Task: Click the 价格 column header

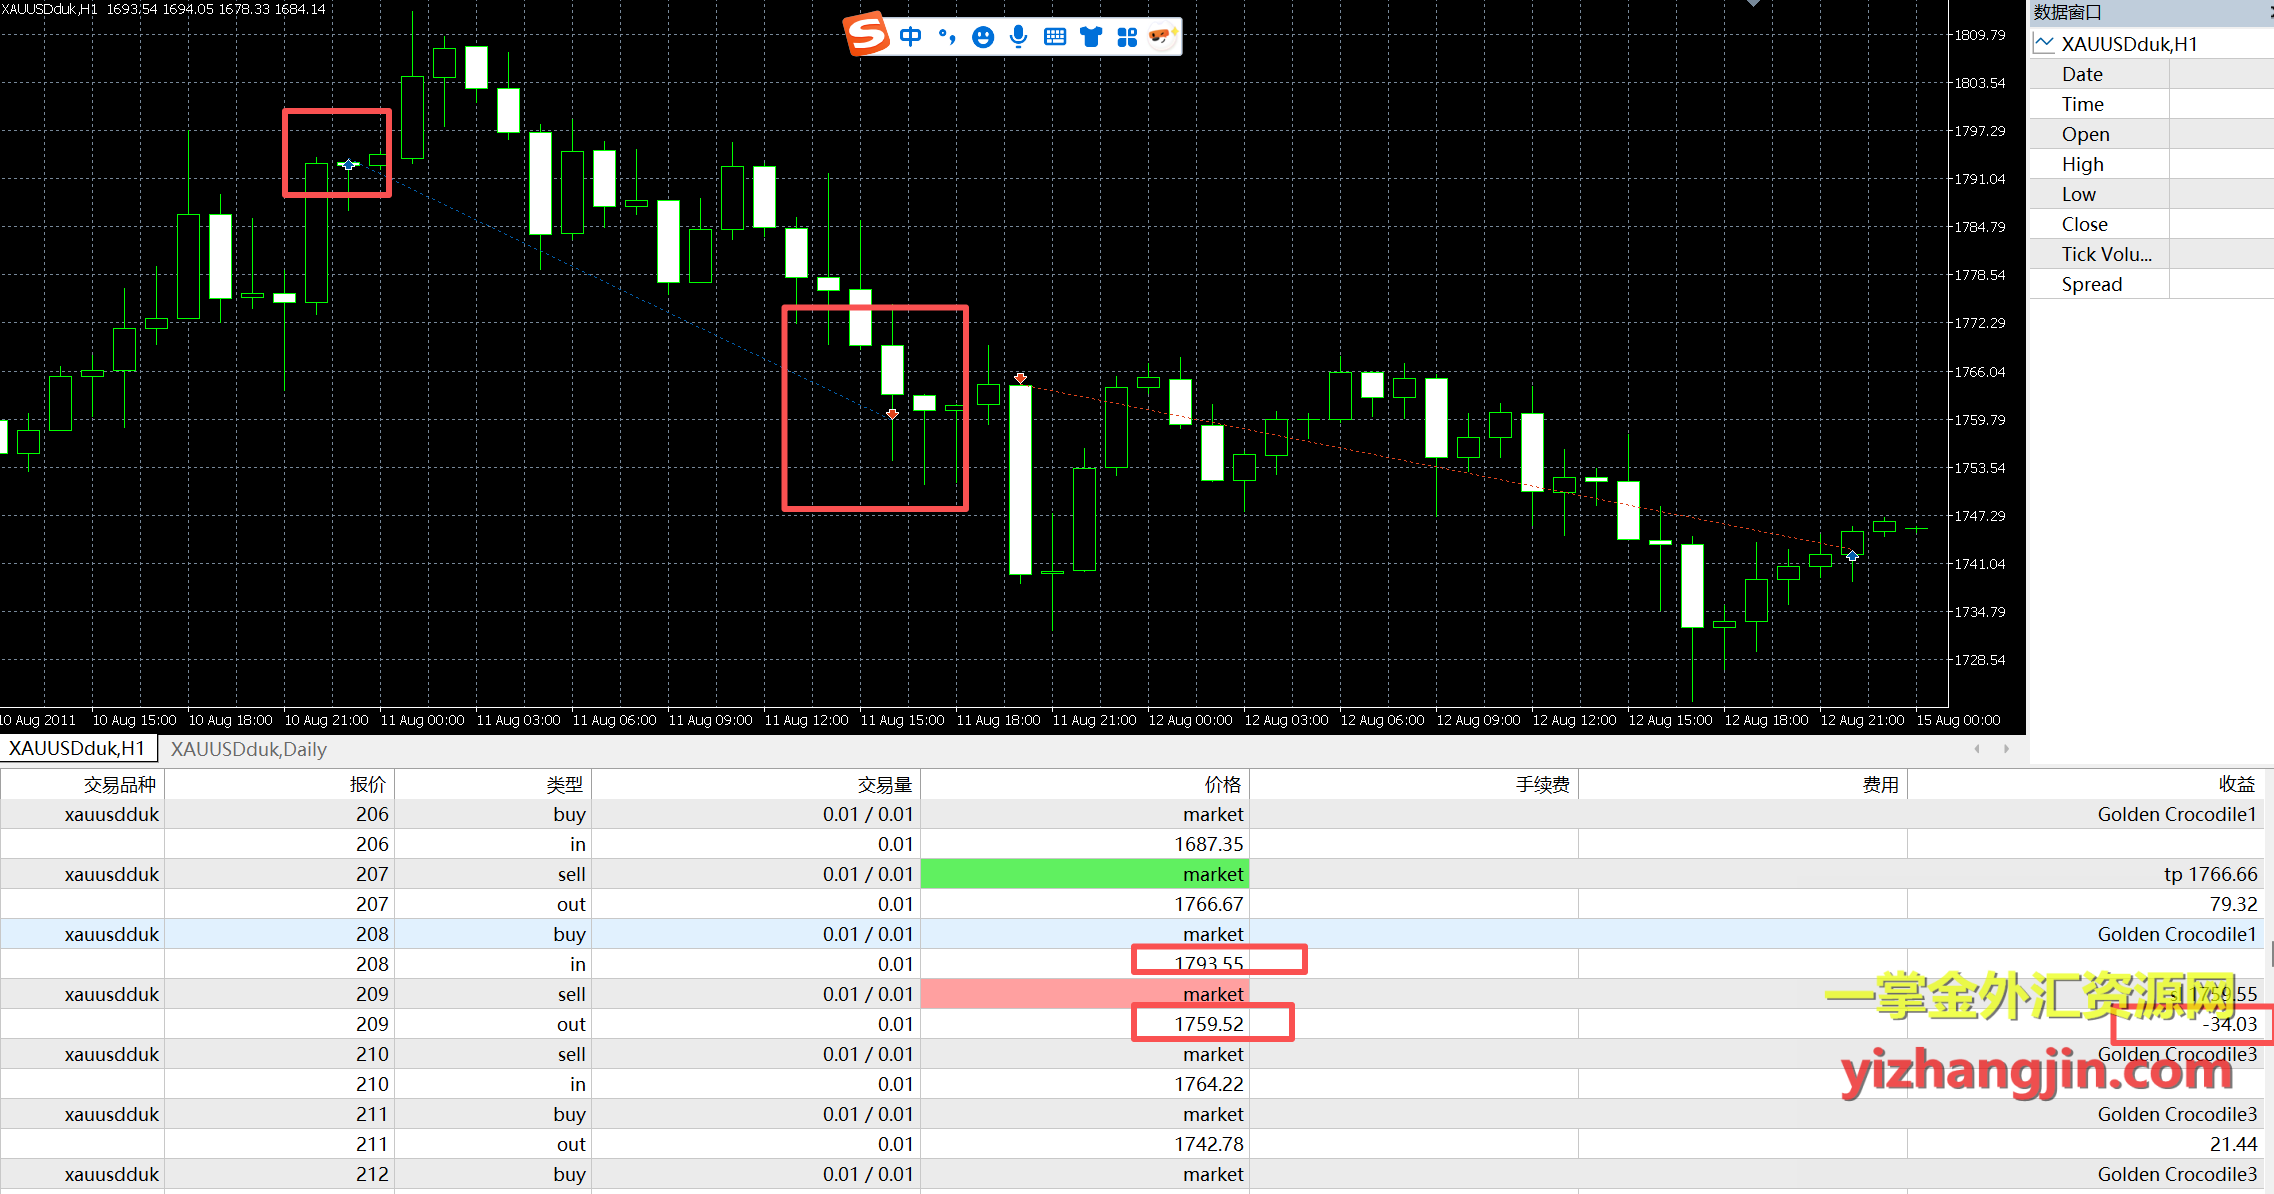Action: [x=1222, y=784]
